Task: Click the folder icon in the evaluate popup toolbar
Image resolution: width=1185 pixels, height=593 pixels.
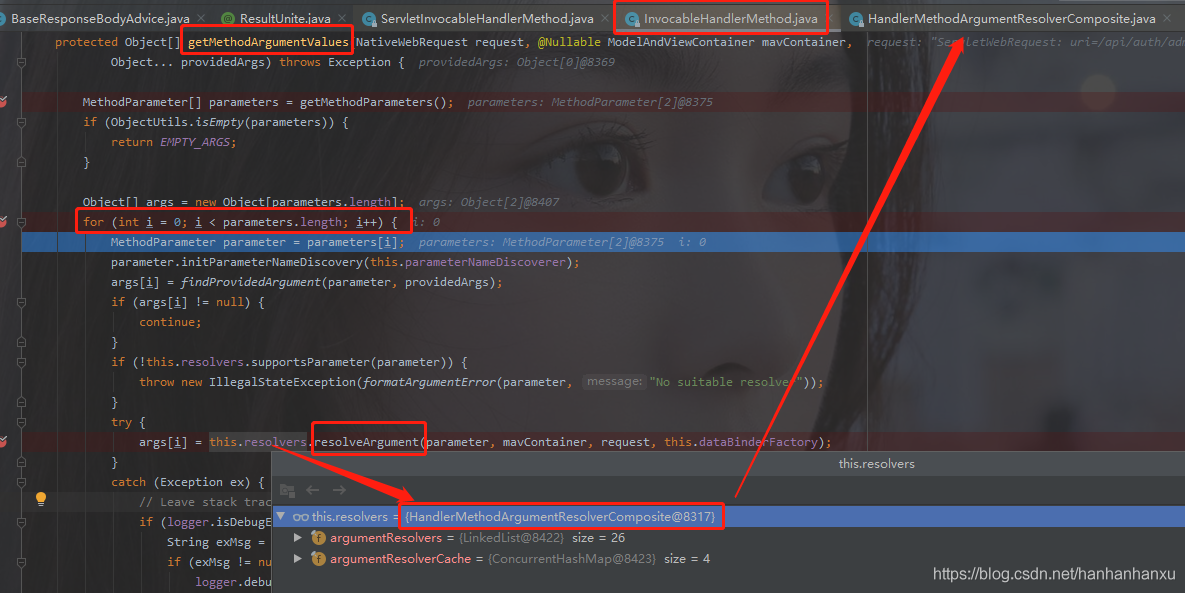Action: click(287, 490)
